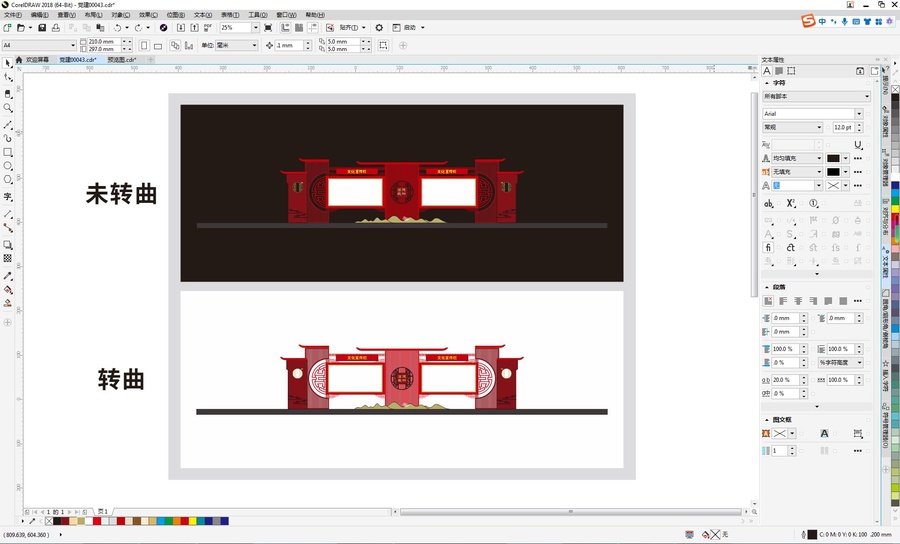Screen dimensions: 900x544
Task: Open the font style 常规 dropdown
Action: coord(819,127)
